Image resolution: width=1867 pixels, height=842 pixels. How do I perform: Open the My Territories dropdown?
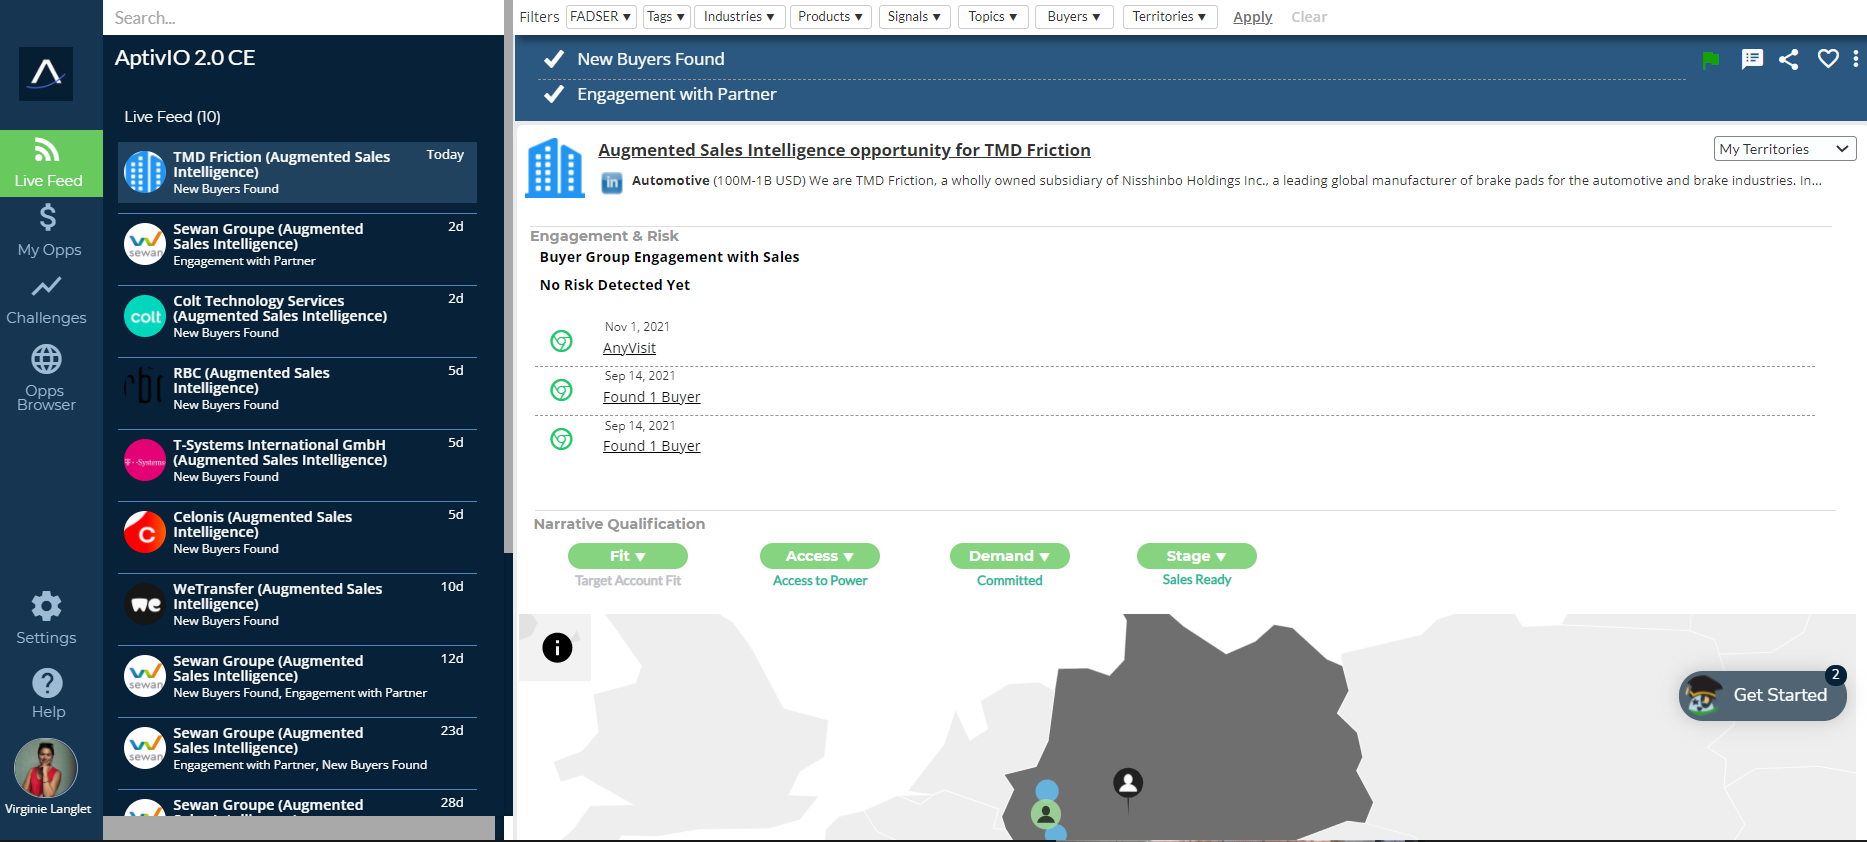click(x=1784, y=149)
